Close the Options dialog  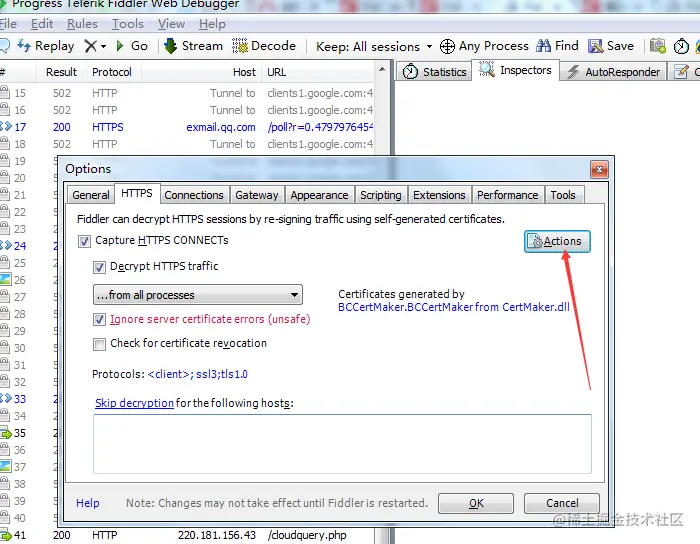pos(599,170)
